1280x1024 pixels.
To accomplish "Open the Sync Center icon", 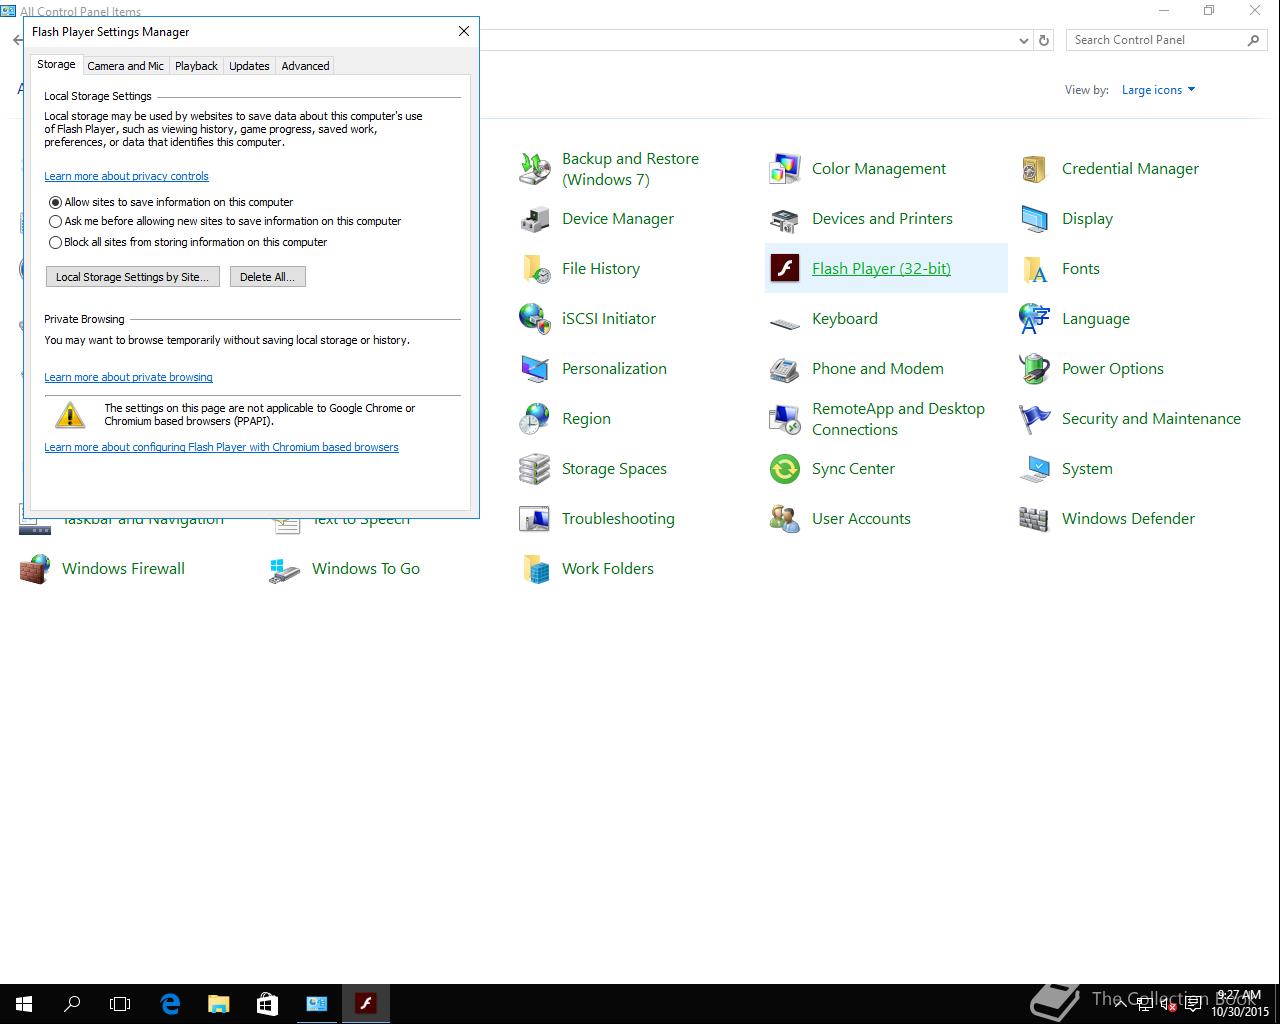I will pos(785,469).
